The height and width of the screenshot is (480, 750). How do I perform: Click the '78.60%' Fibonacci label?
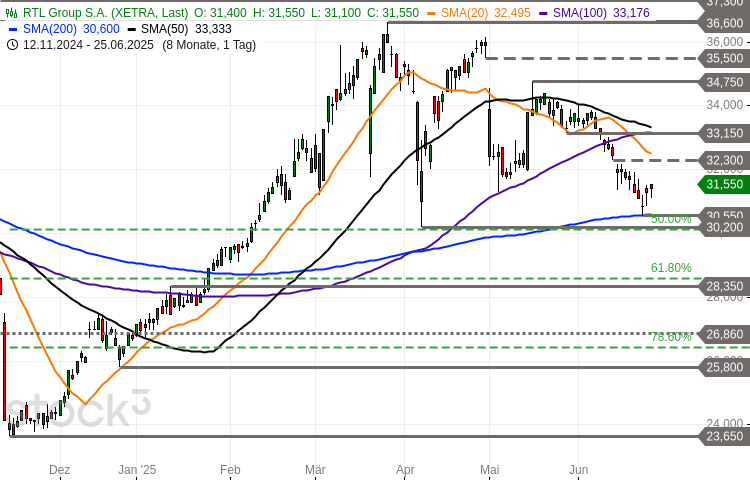(671, 337)
